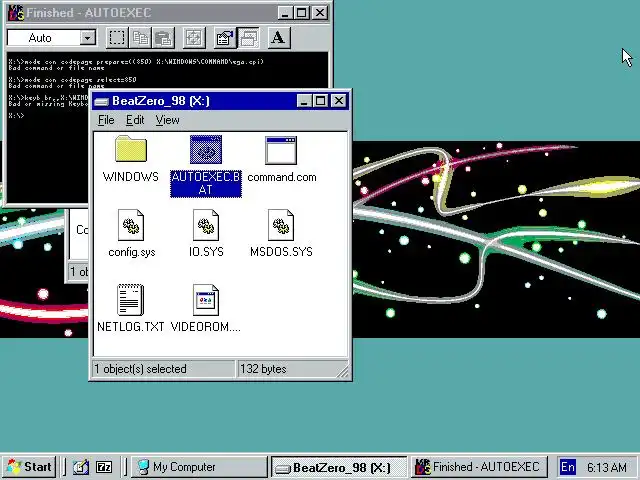Click the Paste tool in DOS toolbar
The image size is (640, 480).
163,38
